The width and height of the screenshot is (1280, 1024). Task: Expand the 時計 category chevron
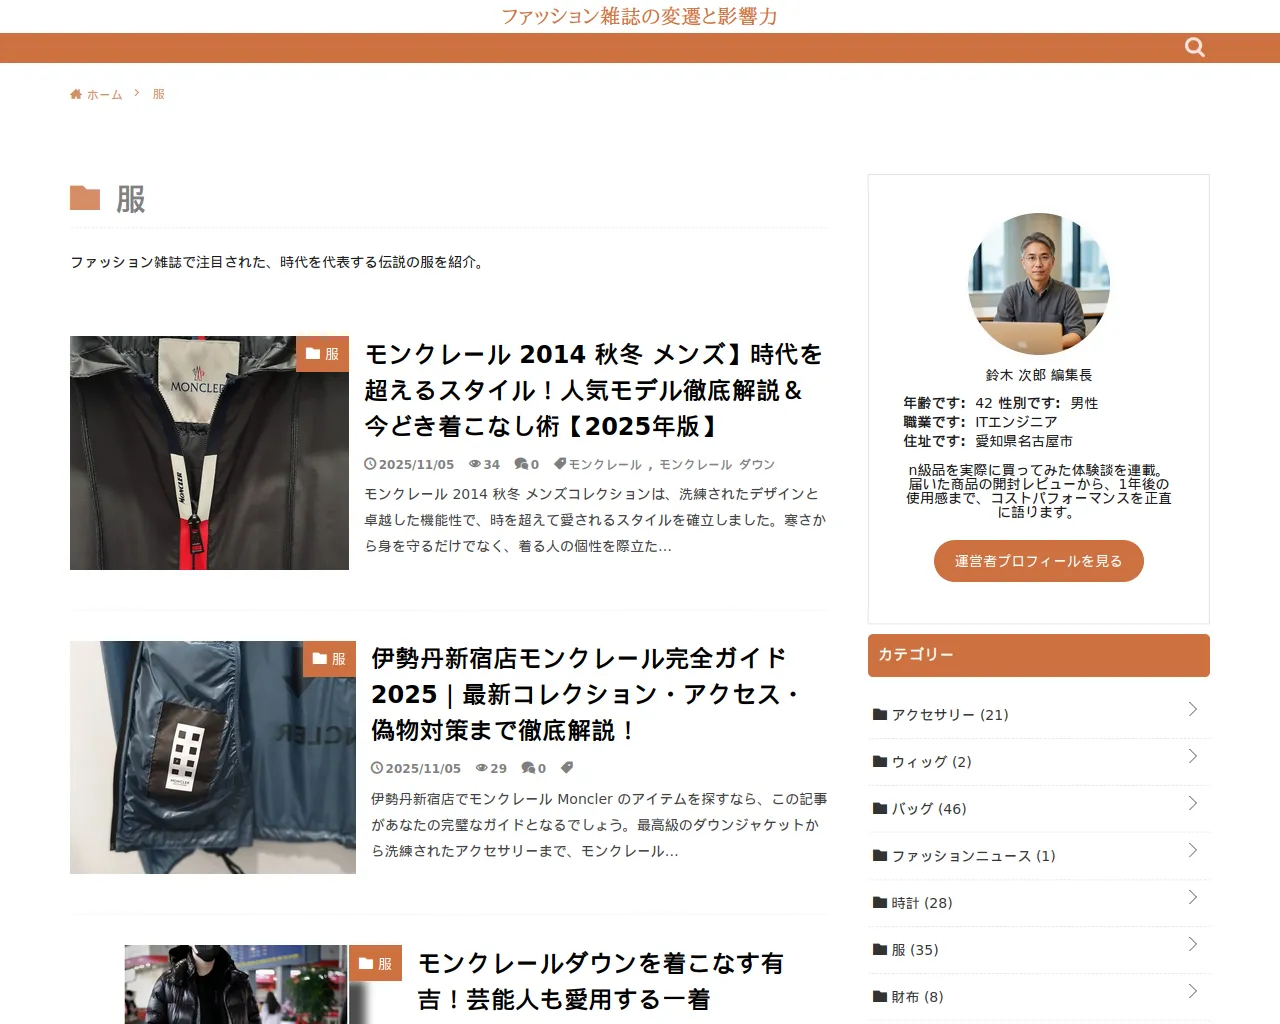pos(1192,897)
